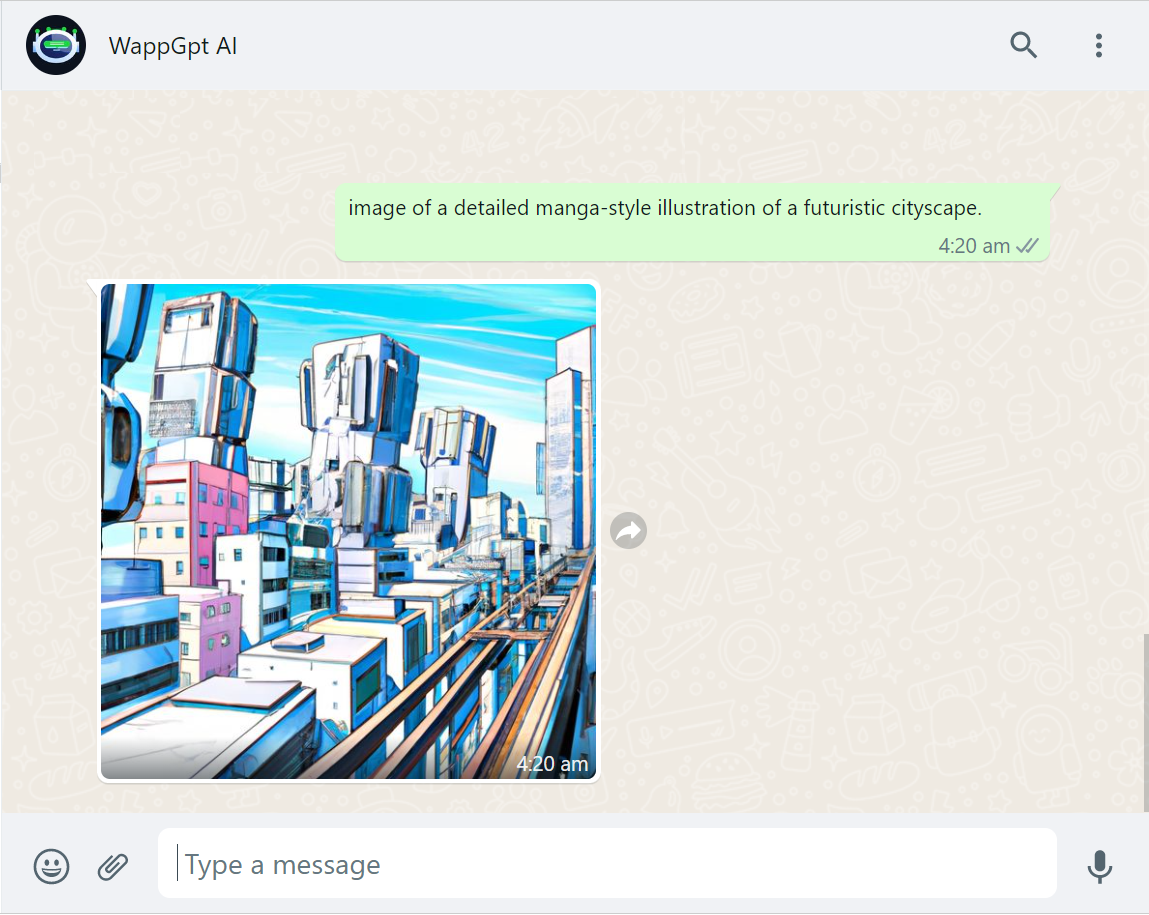The width and height of the screenshot is (1149, 915).
Task: Open the emoji picker smiley icon
Action: pyautogui.click(x=51, y=865)
